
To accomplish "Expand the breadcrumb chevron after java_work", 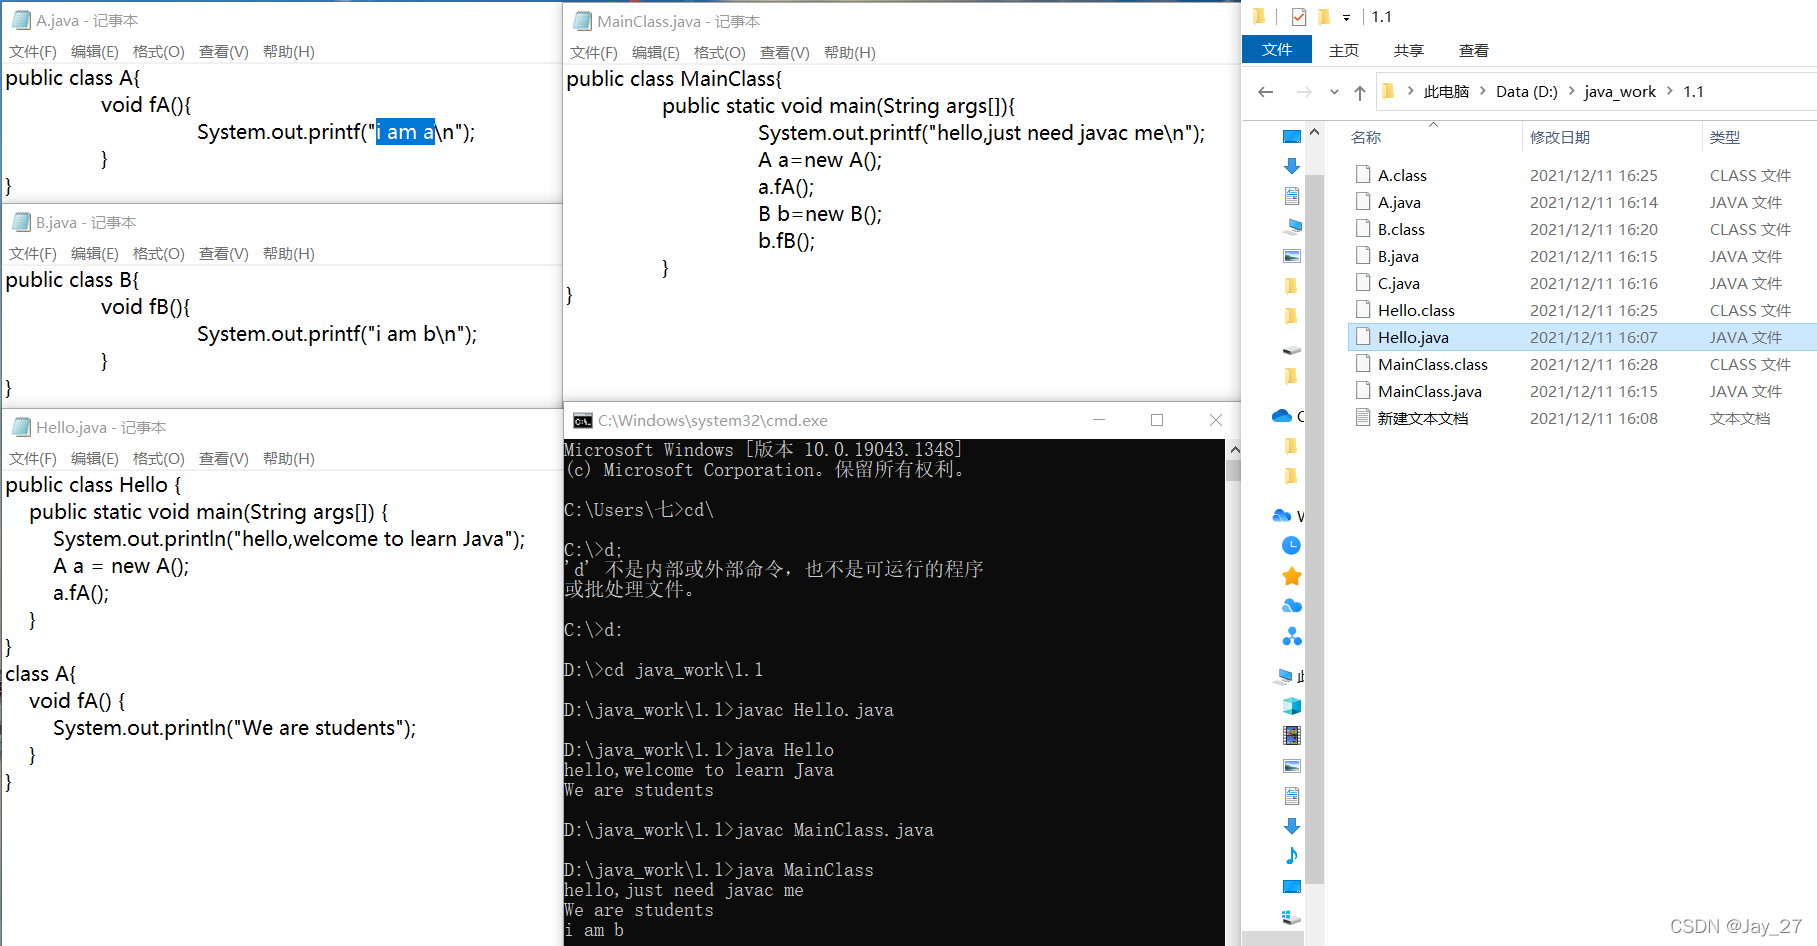I will [1668, 91].
